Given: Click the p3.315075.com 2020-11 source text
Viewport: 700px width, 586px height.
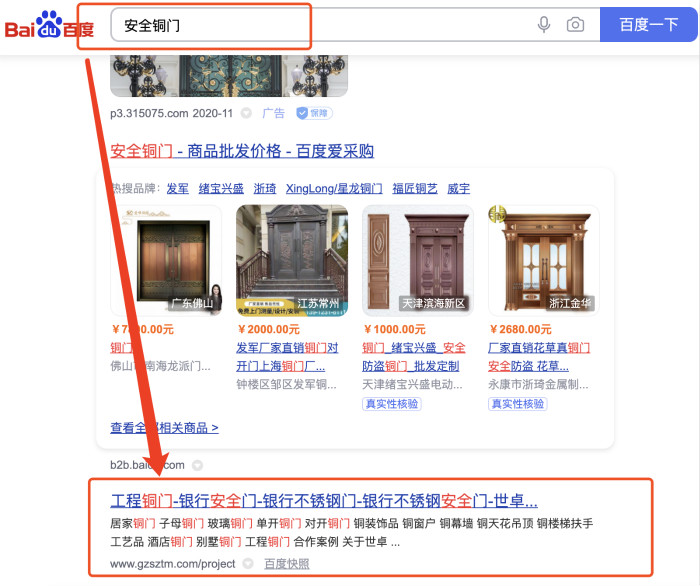Looking at the screenshot, I should pos(171,113).
